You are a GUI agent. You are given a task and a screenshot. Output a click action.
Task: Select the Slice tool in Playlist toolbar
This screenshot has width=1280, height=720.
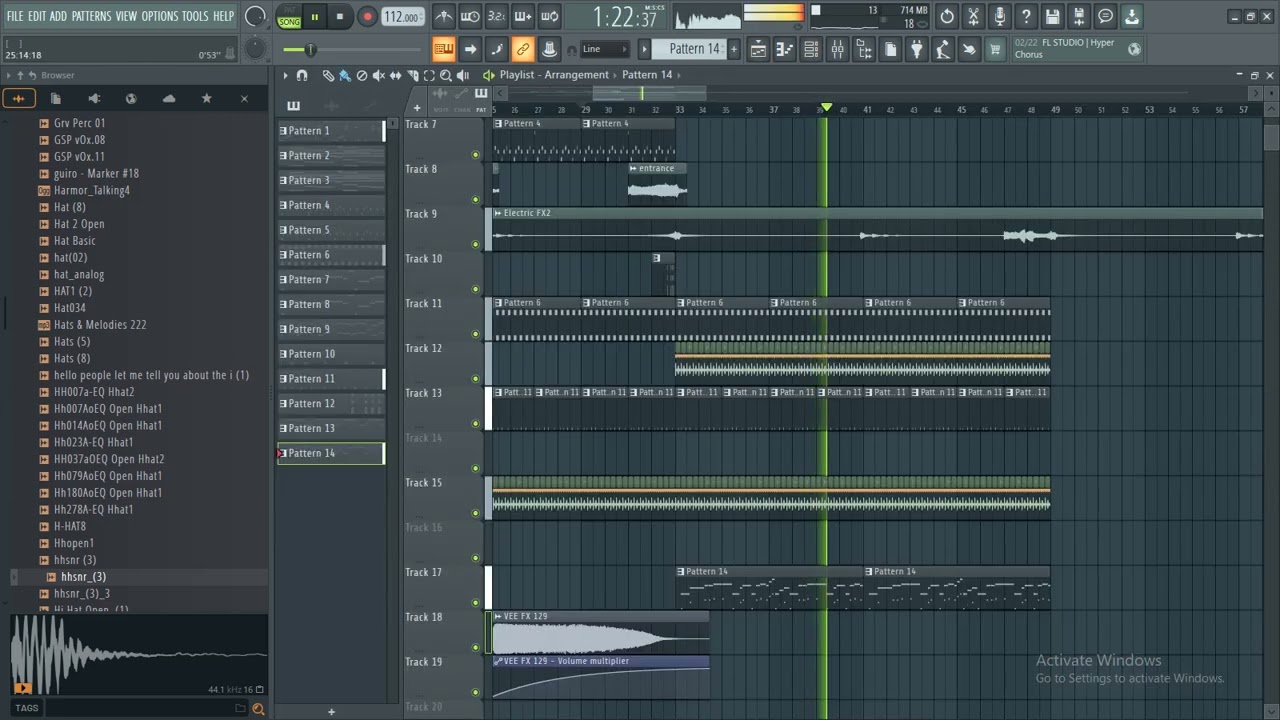click(413, 75)
